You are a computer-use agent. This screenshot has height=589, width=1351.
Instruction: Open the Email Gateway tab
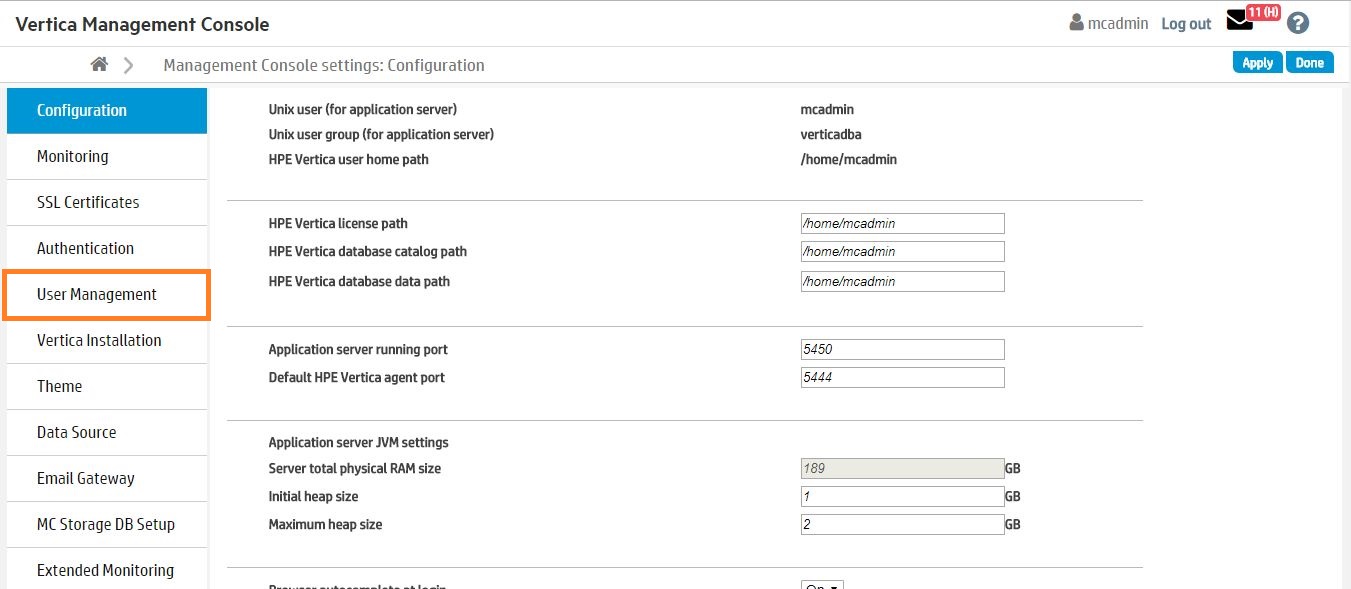[x=106, y=479]
